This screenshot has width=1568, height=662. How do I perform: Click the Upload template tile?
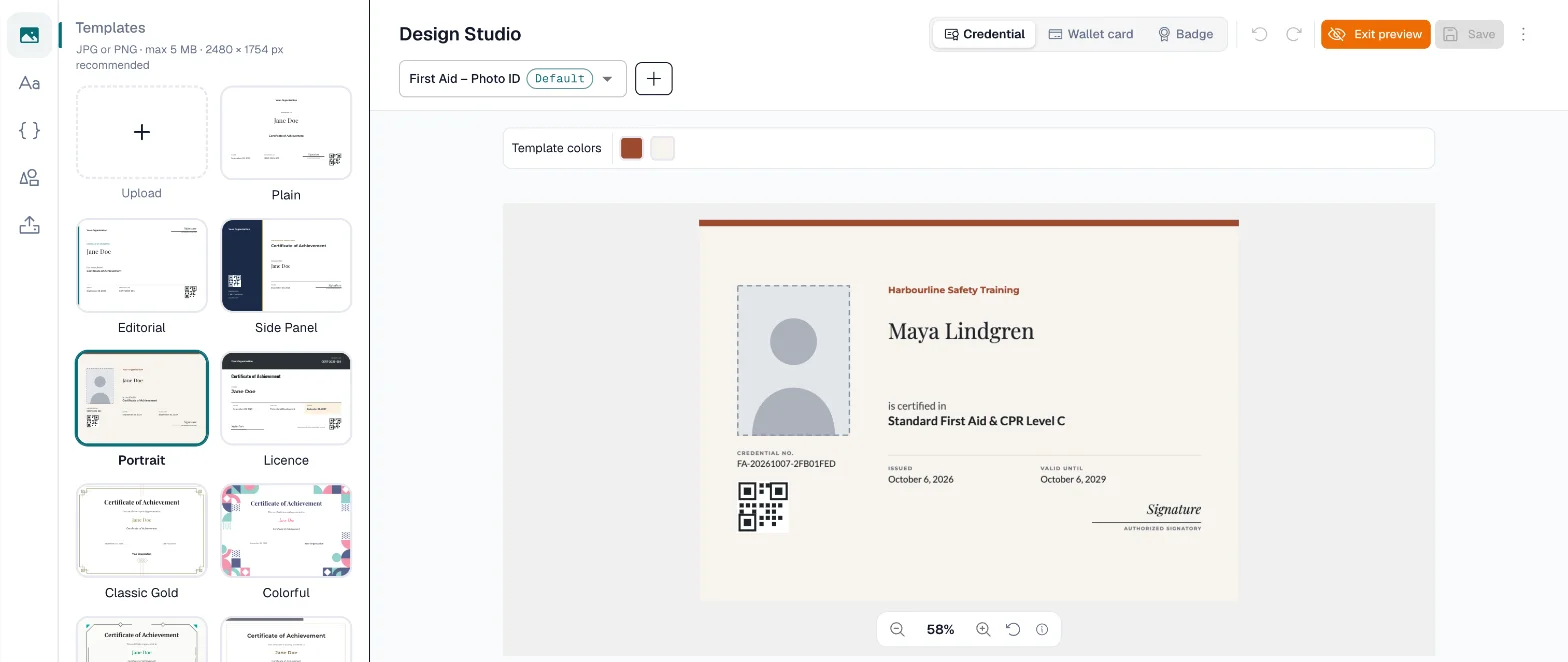(x=142, y=132)
